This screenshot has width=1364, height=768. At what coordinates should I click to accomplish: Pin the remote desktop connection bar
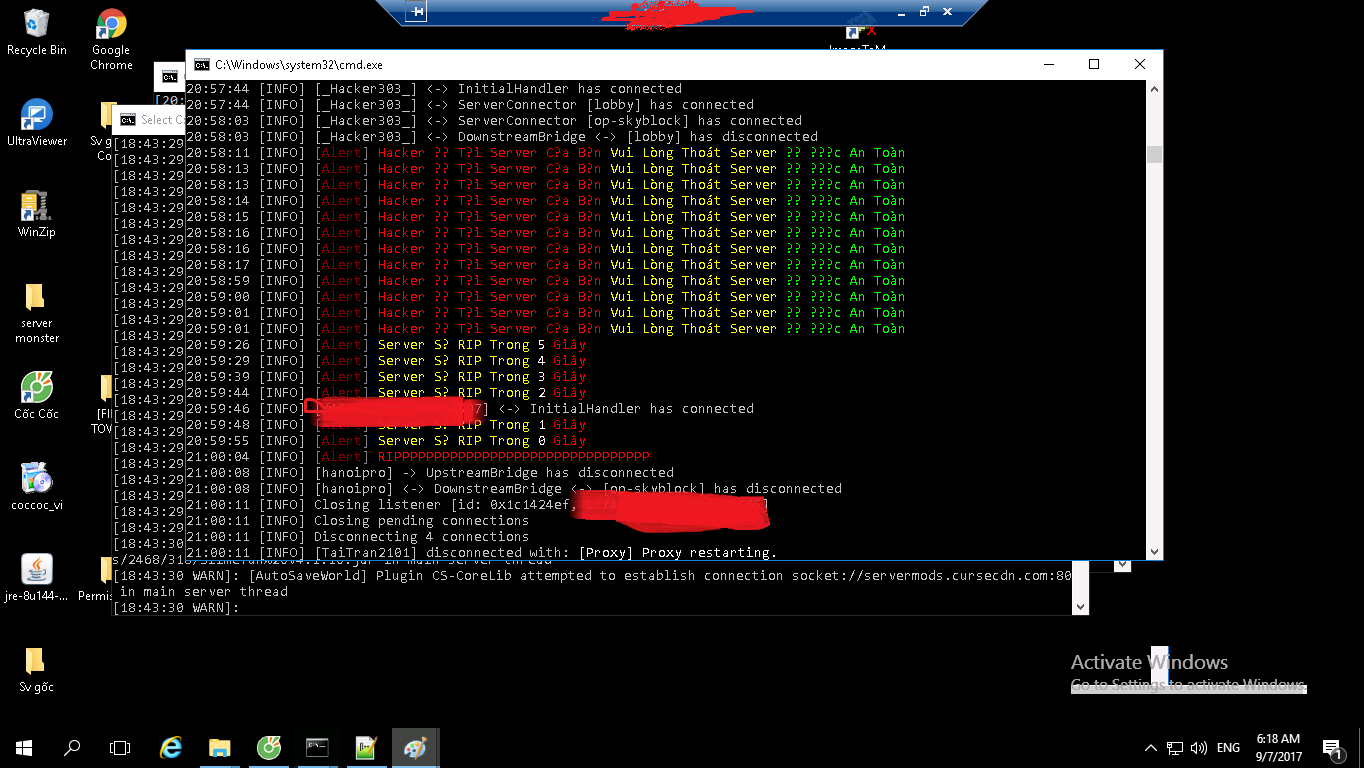pos(417,12)
